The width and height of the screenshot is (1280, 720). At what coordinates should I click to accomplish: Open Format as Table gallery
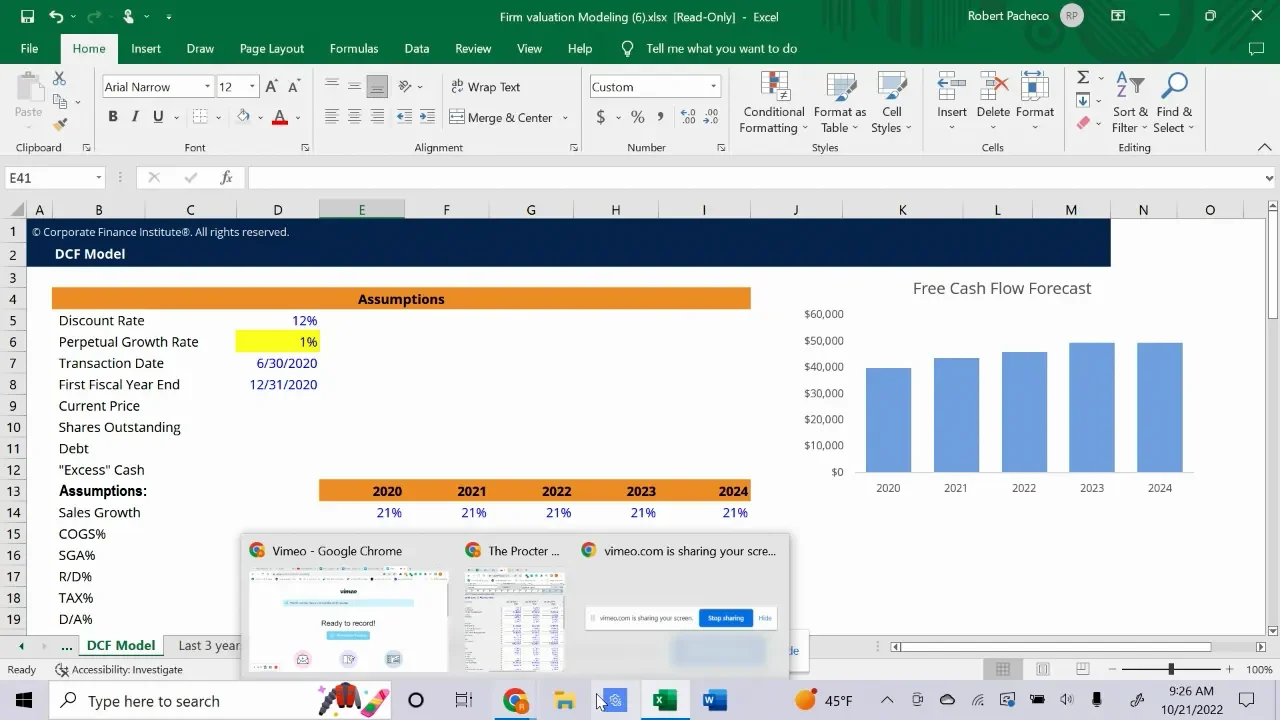[x=839, y=102]
